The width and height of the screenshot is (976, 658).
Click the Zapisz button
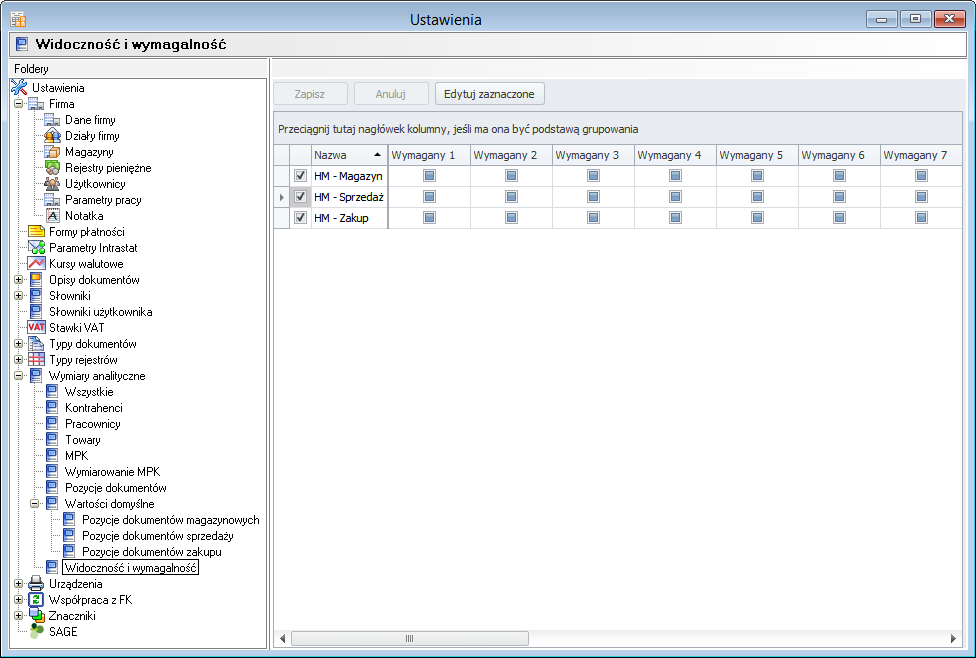310,94
